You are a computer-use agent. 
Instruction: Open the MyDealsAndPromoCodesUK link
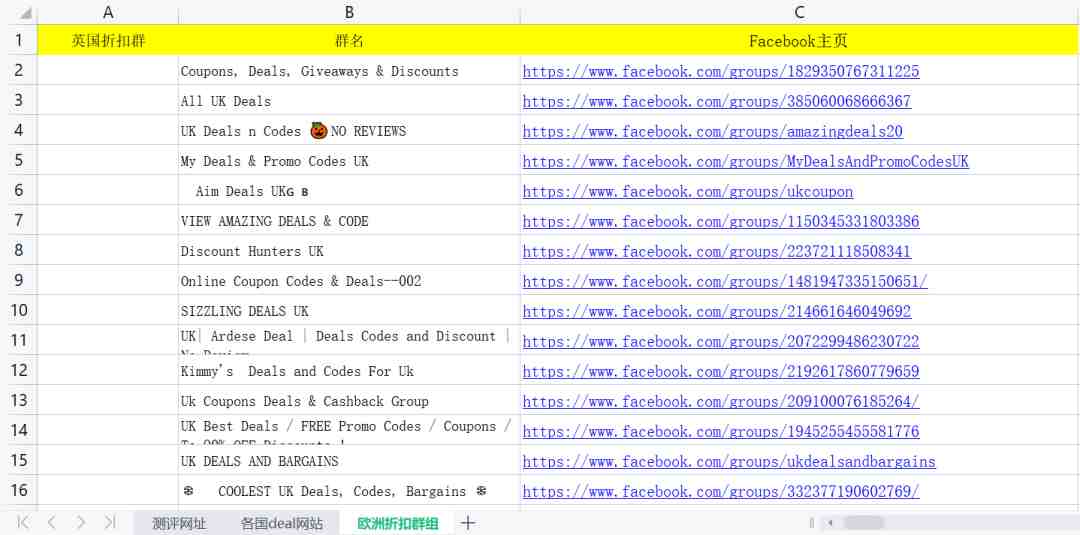click(746, 161)
